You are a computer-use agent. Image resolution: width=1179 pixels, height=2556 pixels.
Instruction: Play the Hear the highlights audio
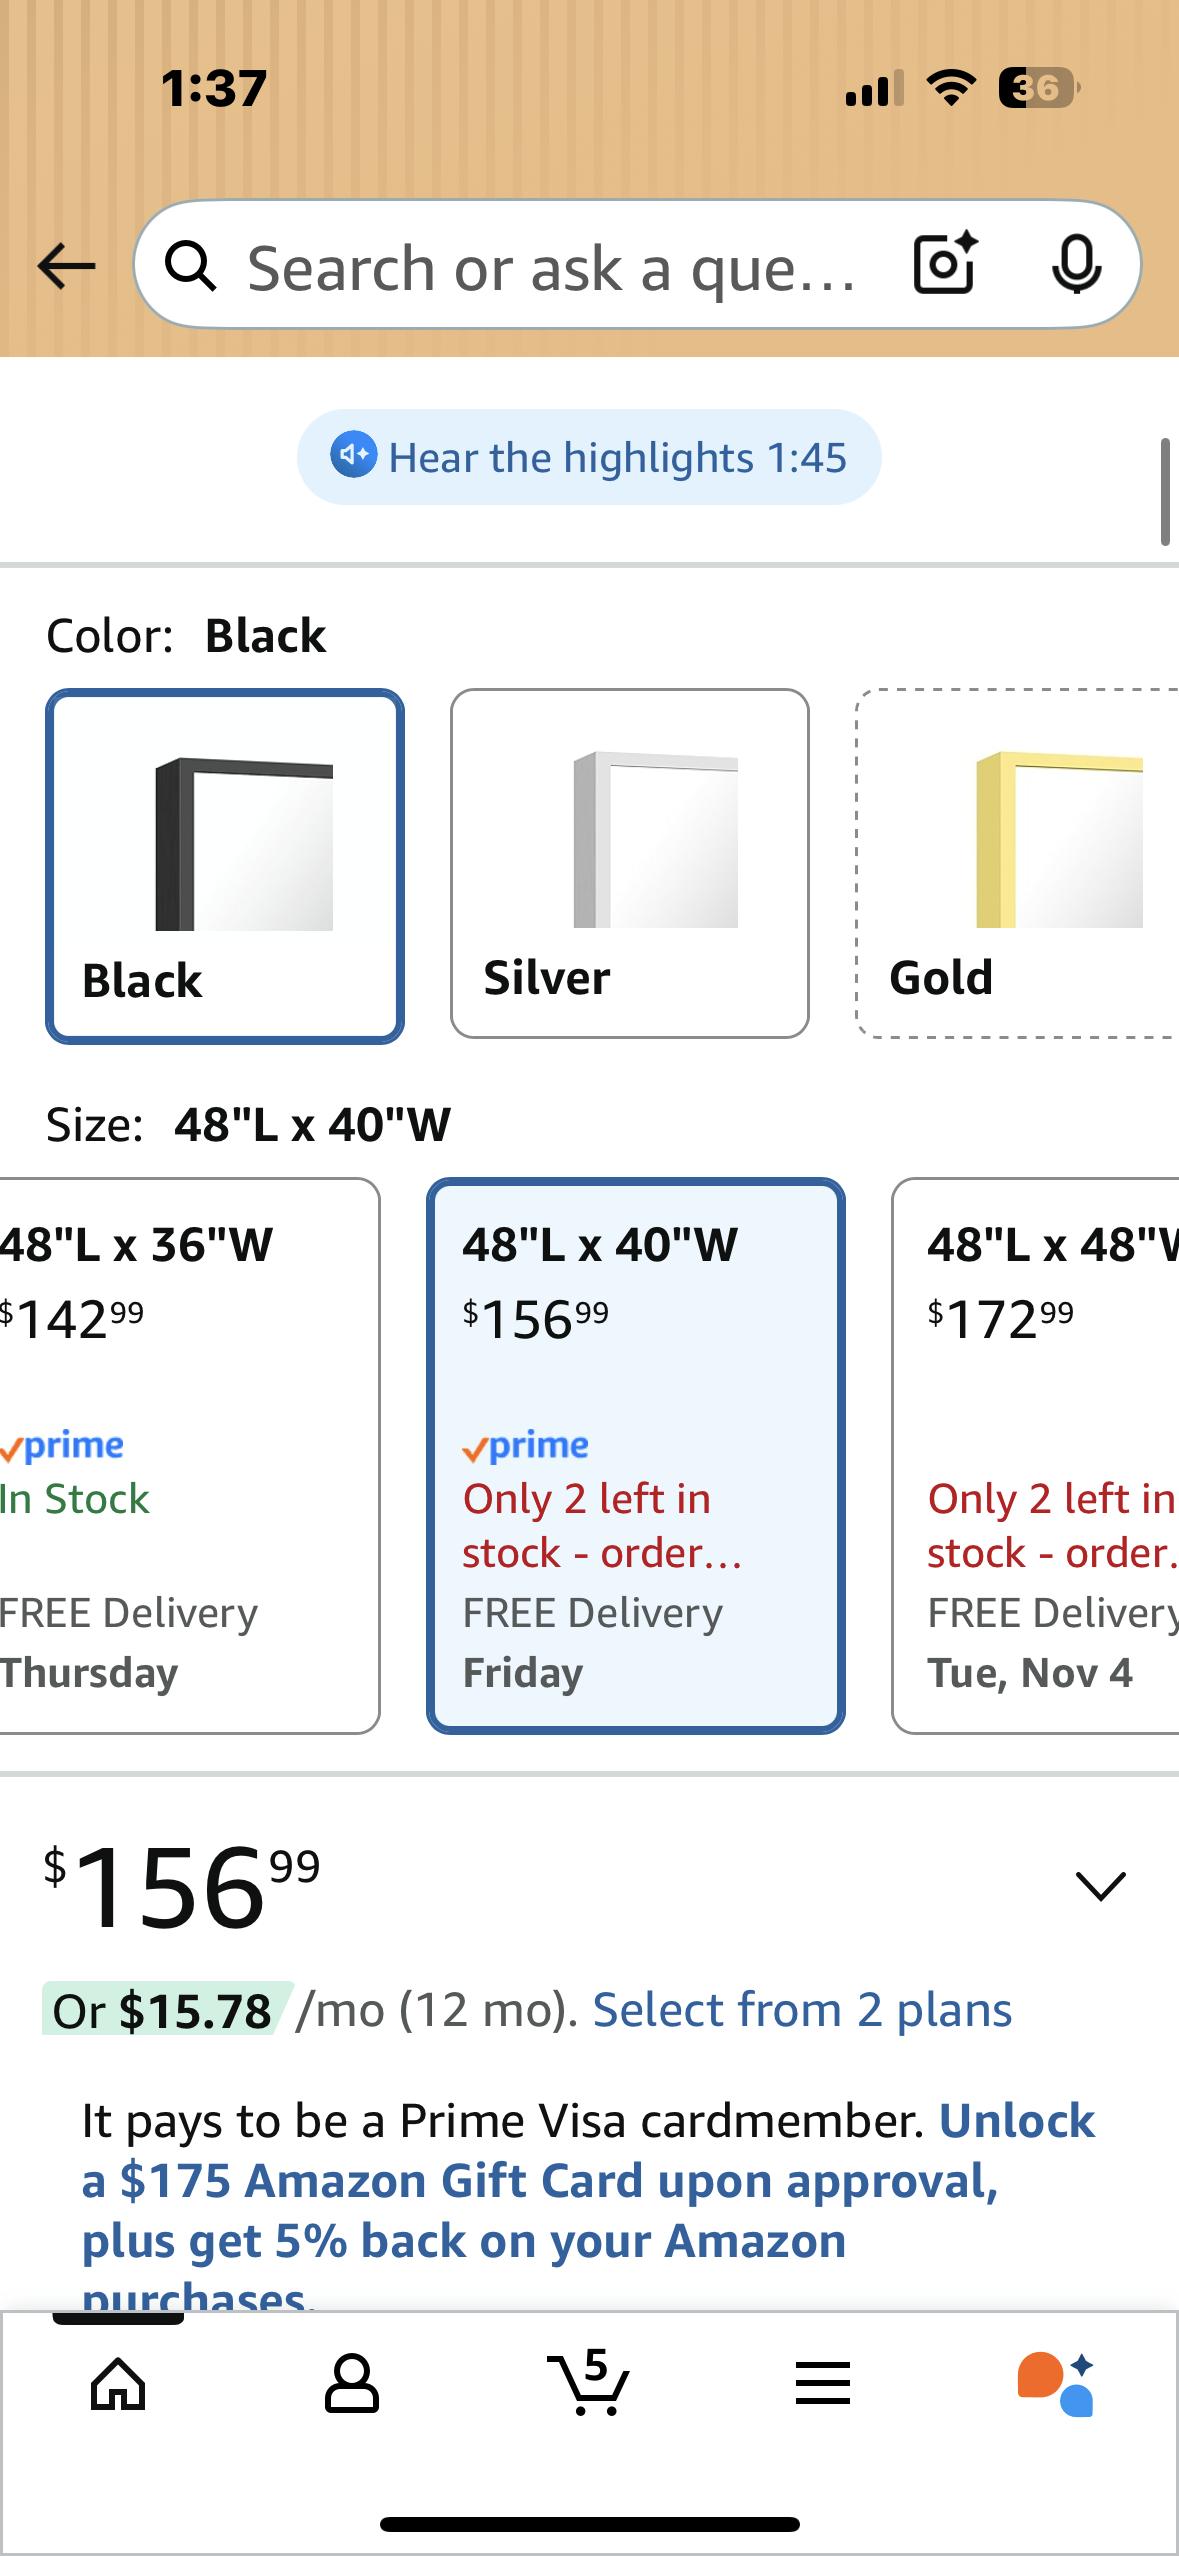point(589,458)
